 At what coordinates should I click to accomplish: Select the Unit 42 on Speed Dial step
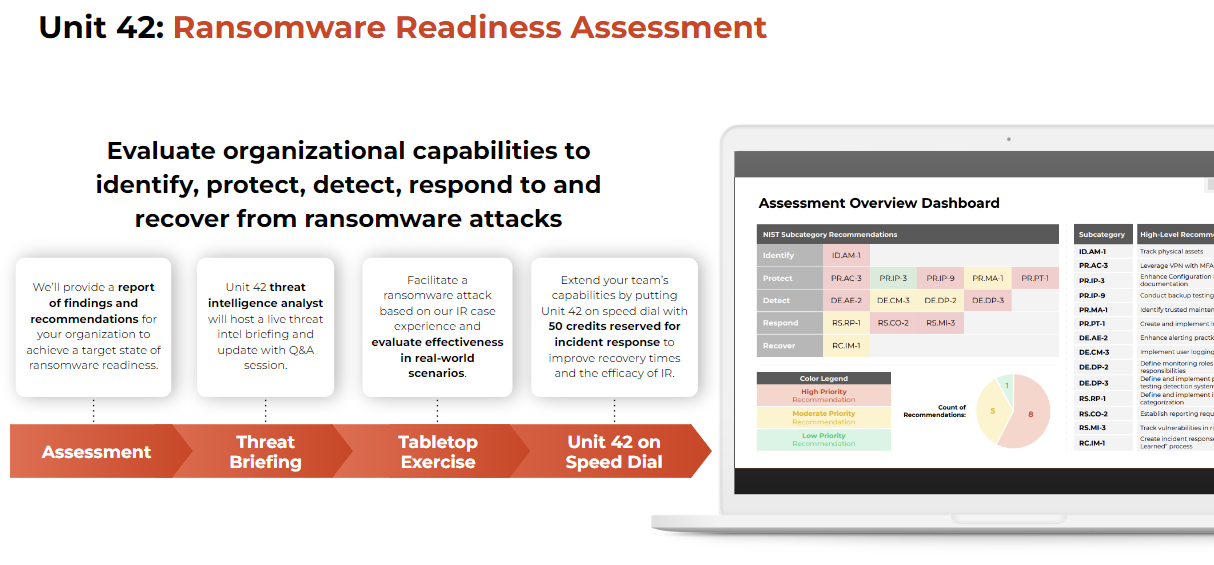(613, 452)
